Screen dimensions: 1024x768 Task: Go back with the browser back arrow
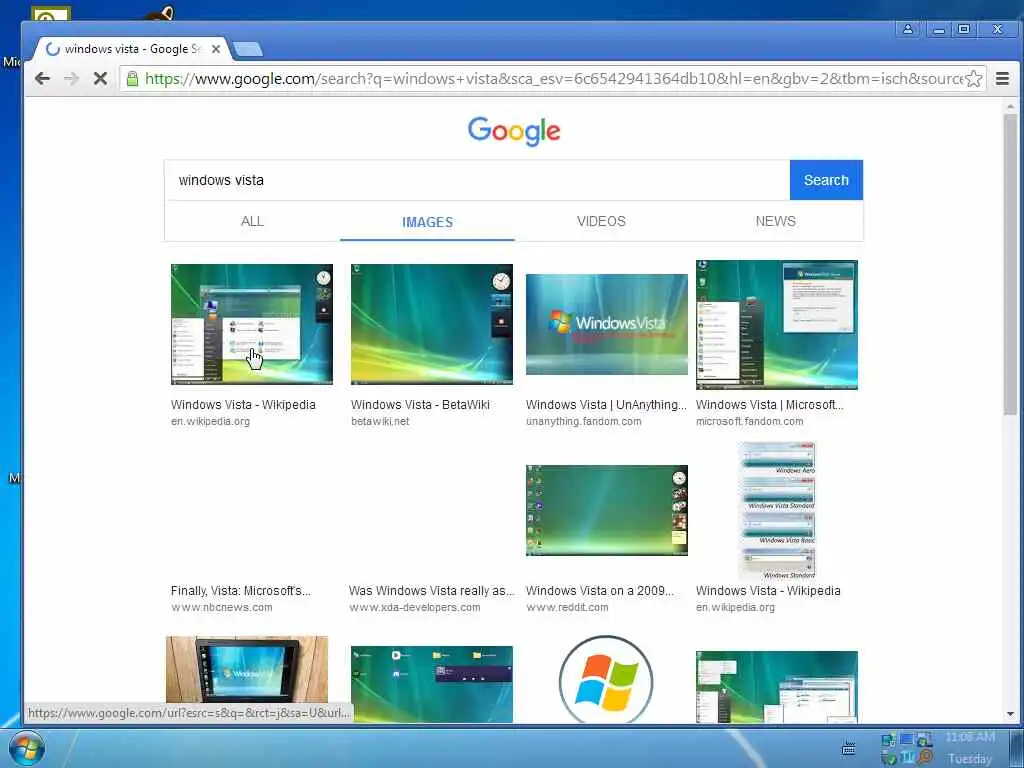tap(42, 79)
